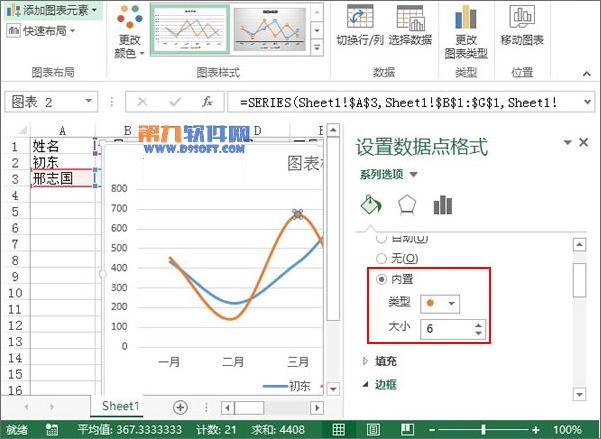The image size is (601, 439).
Task: Switch to Page Break Preview icon
Action: tap(407, 429)
